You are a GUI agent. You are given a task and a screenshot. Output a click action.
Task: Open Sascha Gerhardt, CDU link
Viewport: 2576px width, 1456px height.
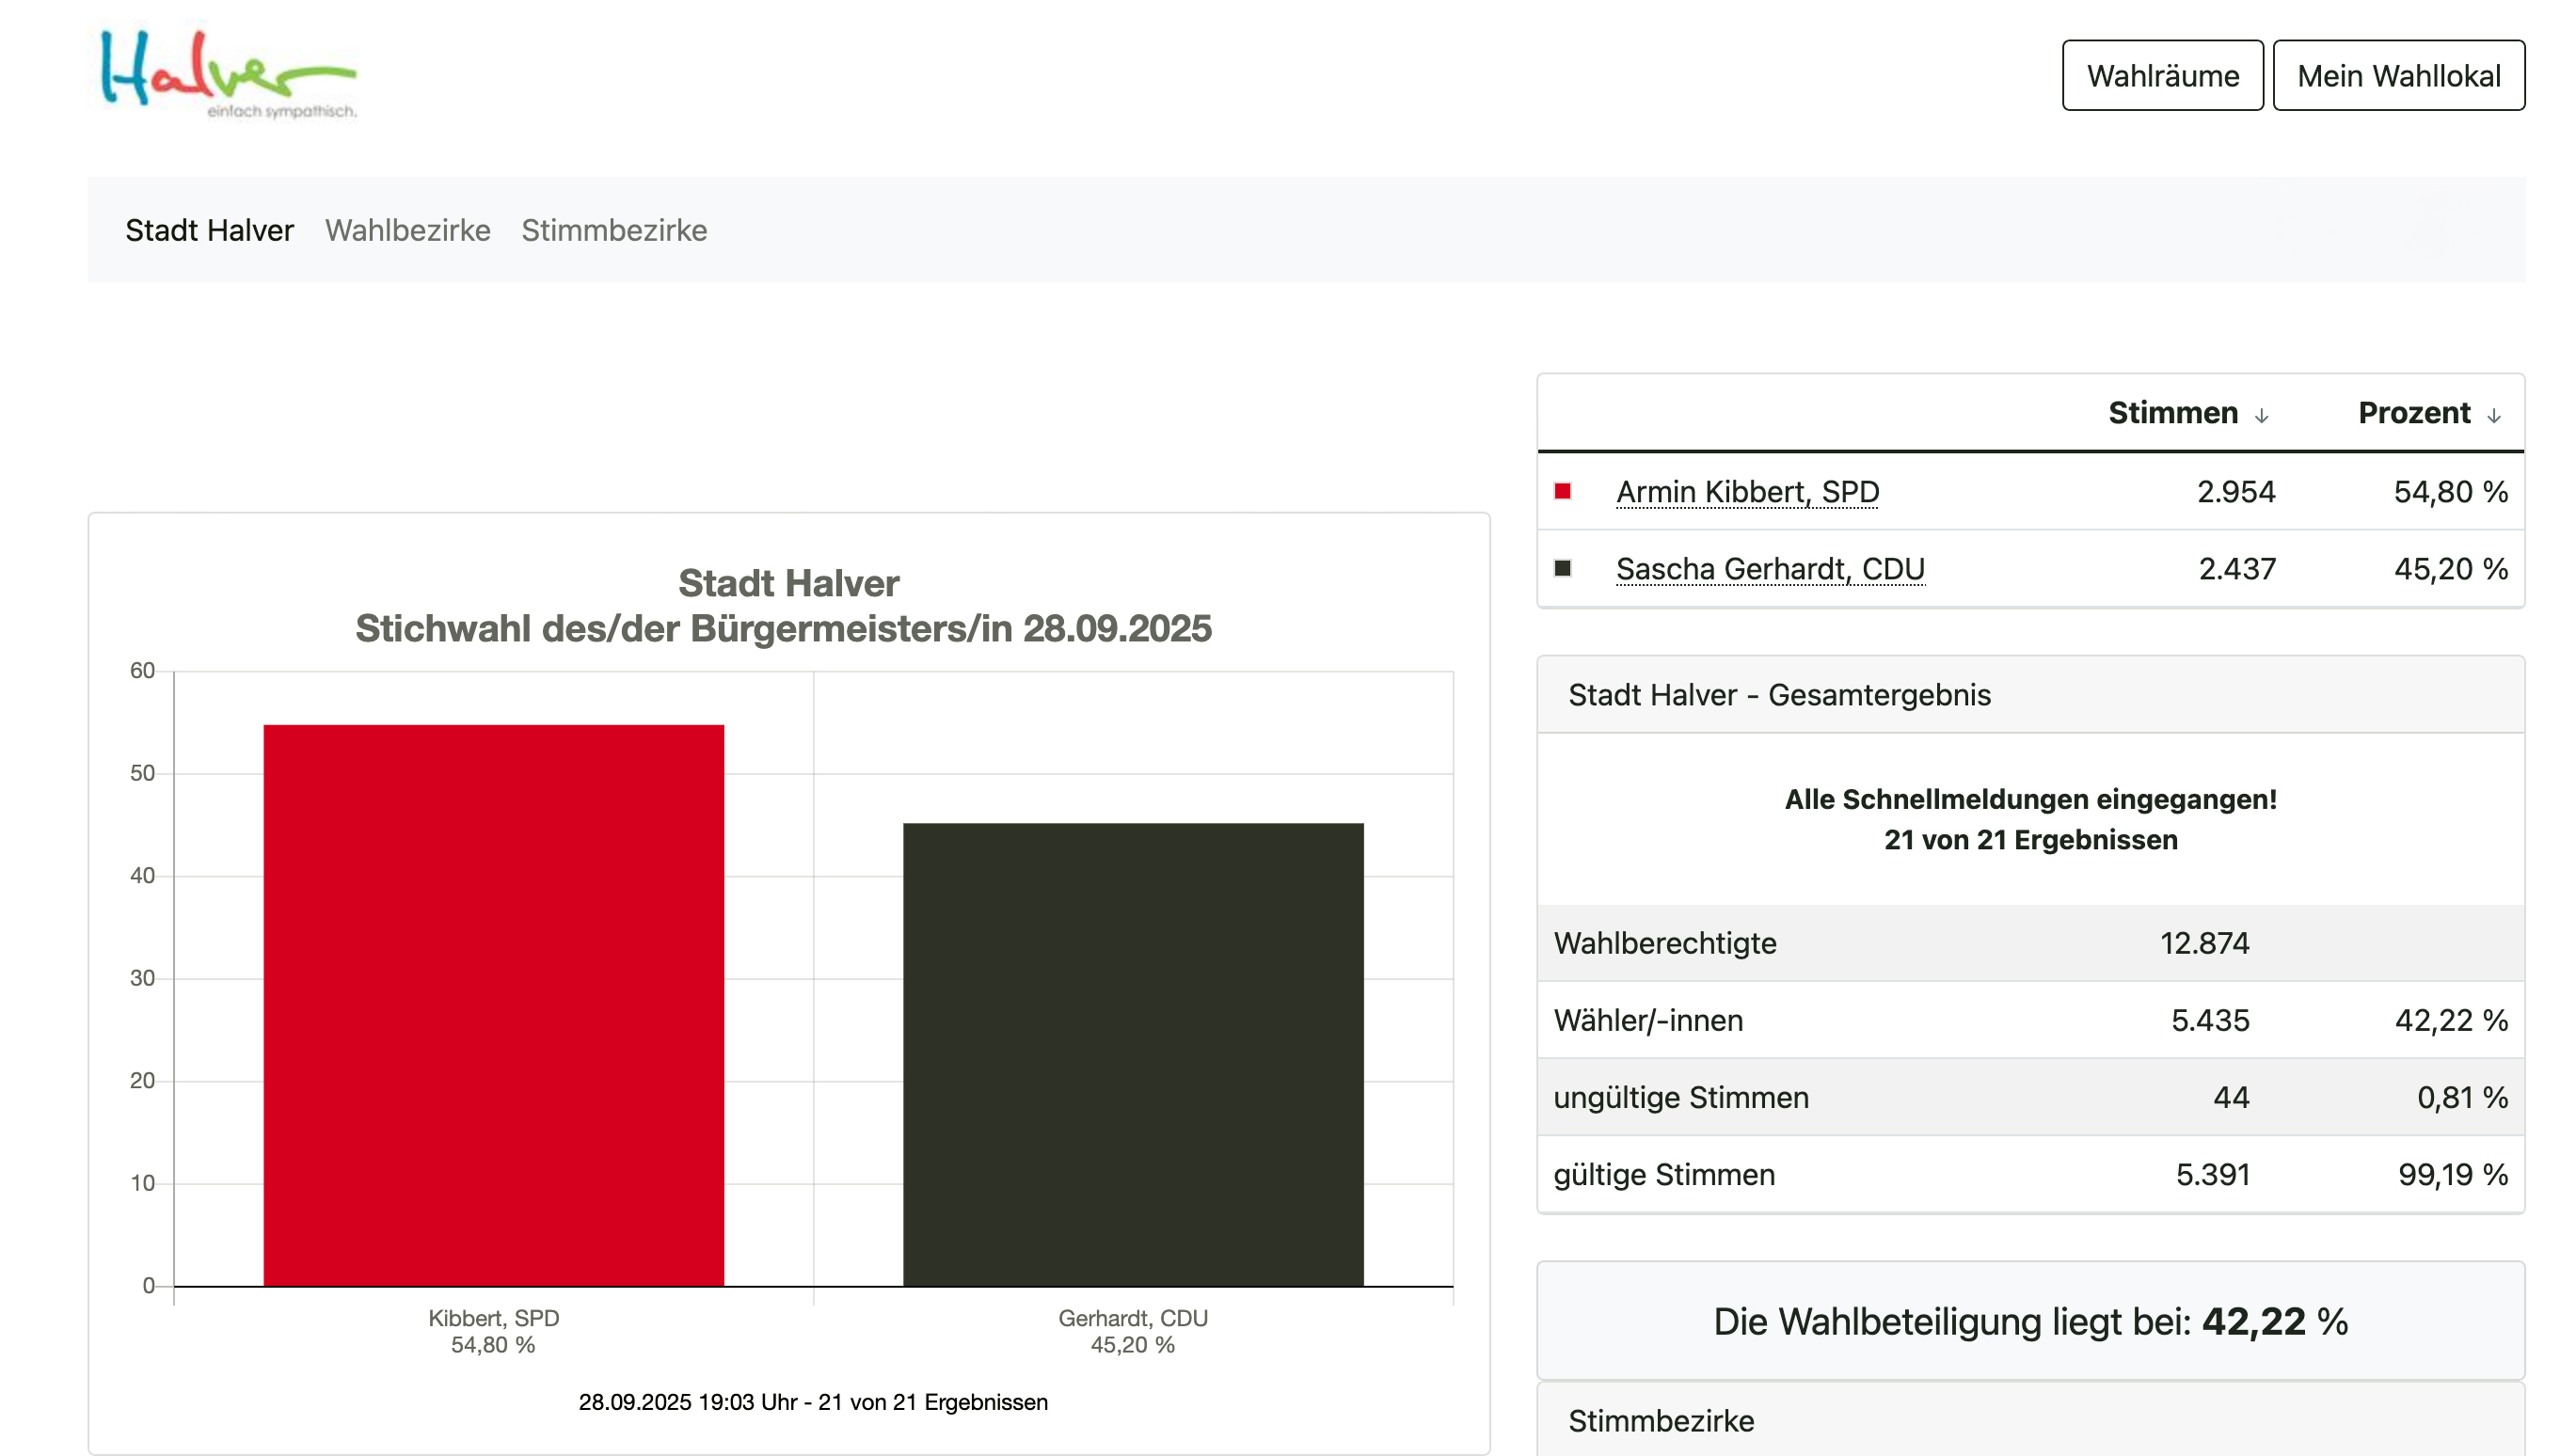pos(1770,569)
